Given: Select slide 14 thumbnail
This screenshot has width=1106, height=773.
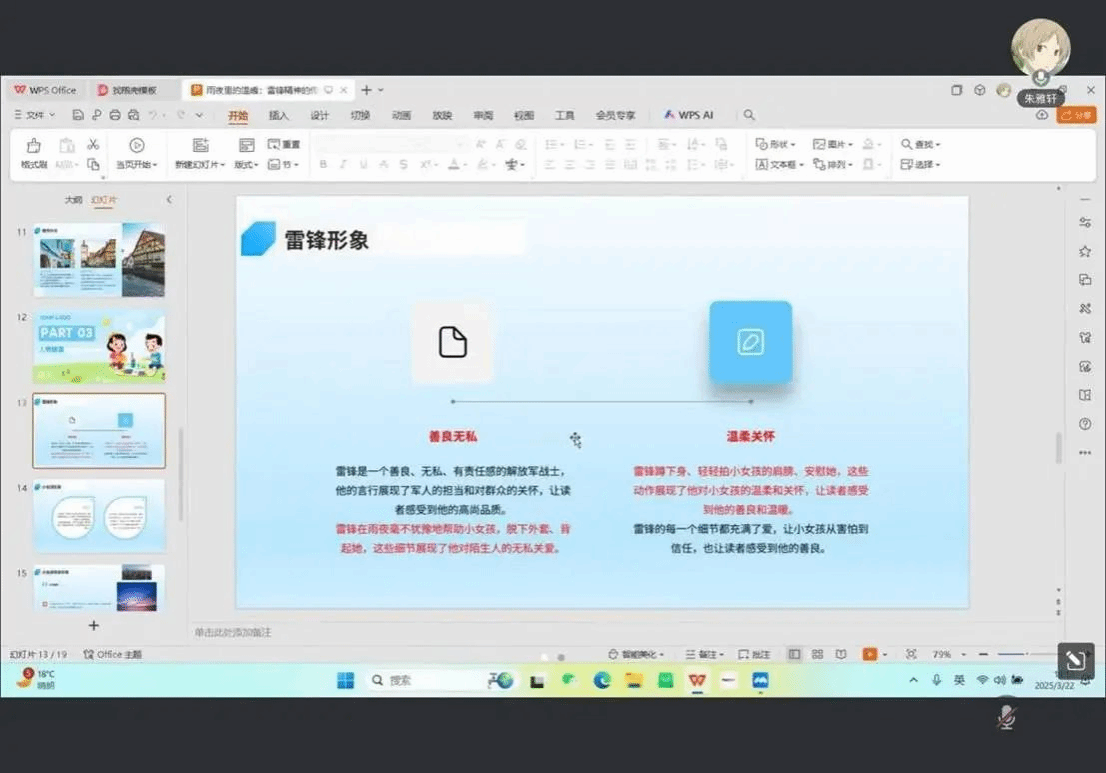Looking at the screenshot, I should (99, 516).
